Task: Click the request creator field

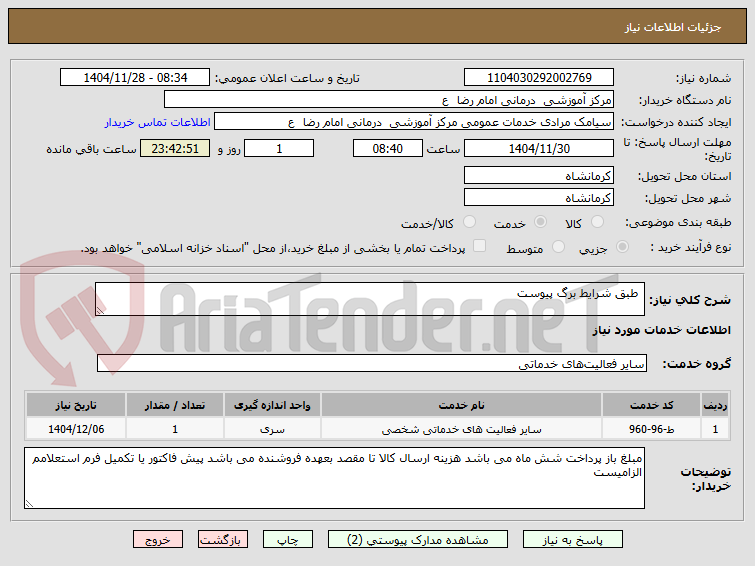Action: coord(414,122)
